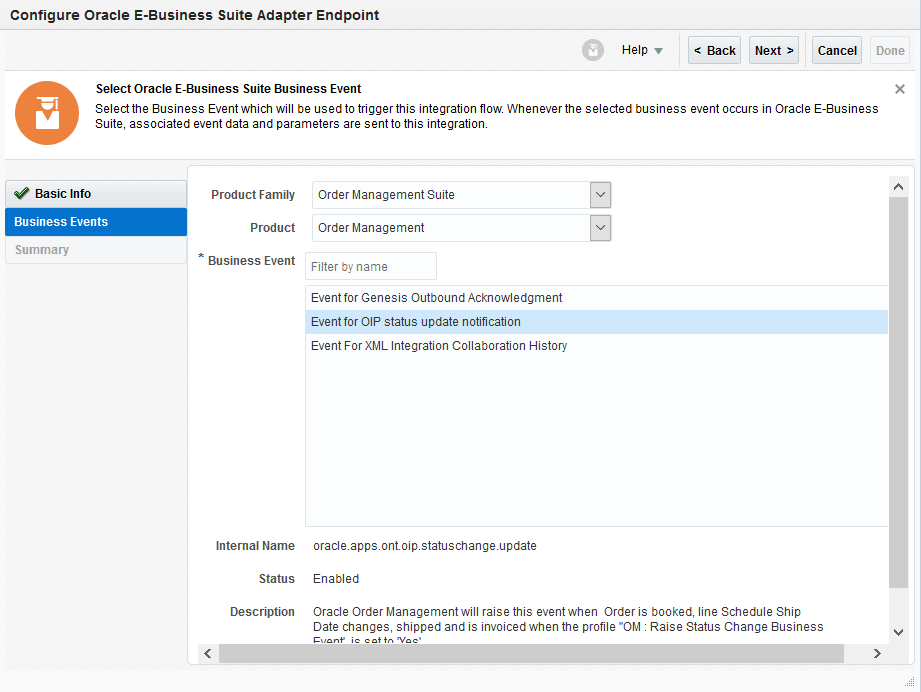
Task: Click the Oracle E-Business Suite adapter icon
Action: [x=47, y=113]
